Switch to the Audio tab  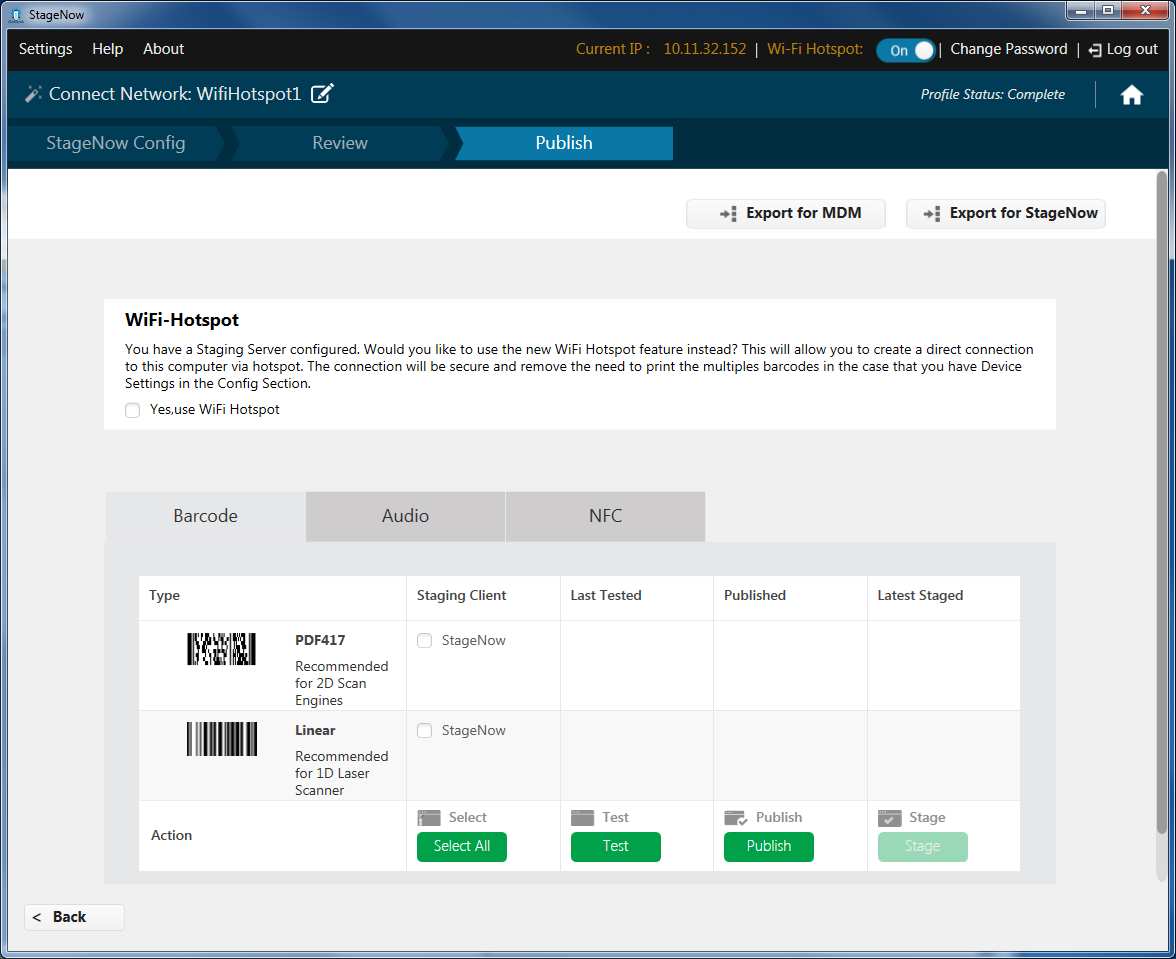click(405, 516)
